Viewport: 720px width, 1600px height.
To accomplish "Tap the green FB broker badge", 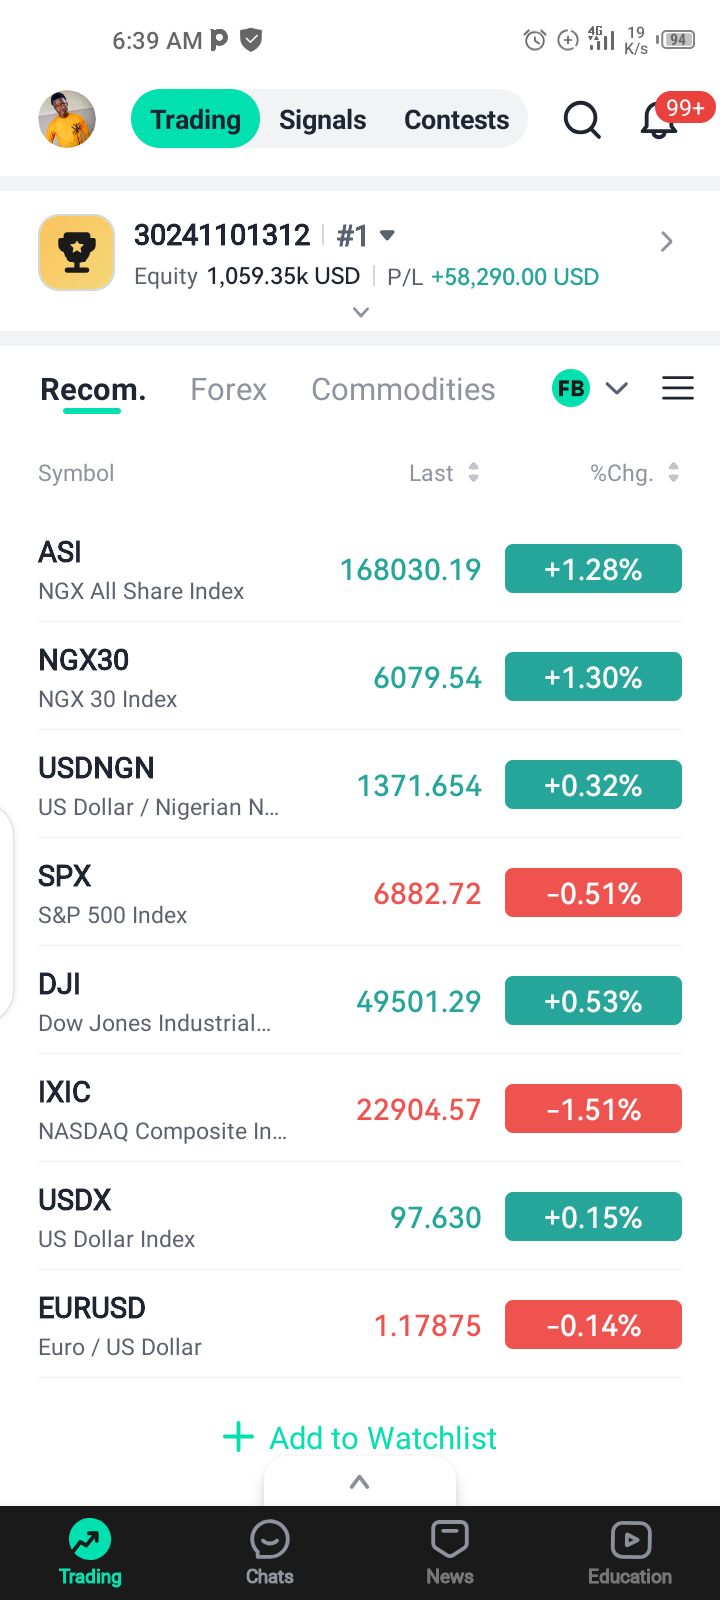I will (571, 389).
